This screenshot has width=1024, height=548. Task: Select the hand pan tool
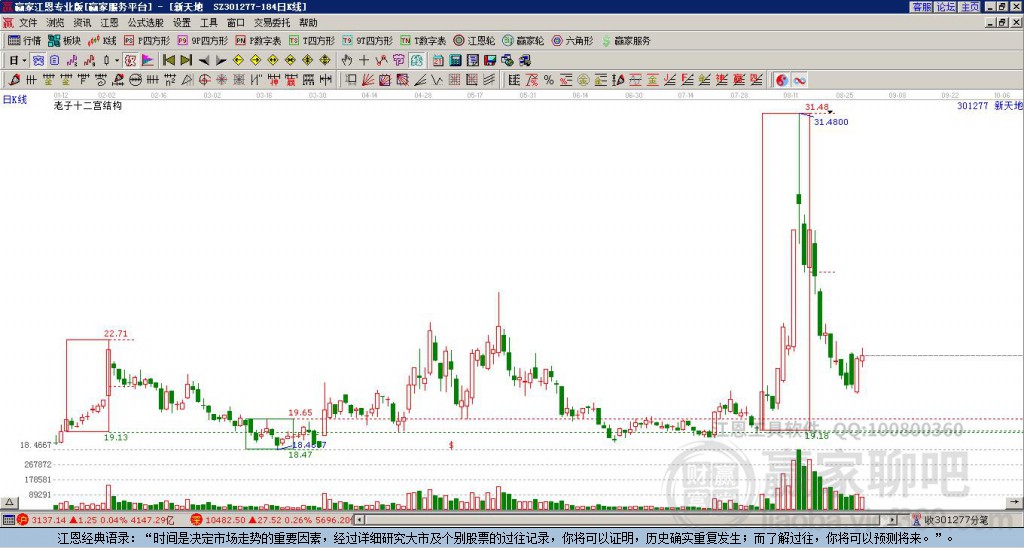coord(347,61)
